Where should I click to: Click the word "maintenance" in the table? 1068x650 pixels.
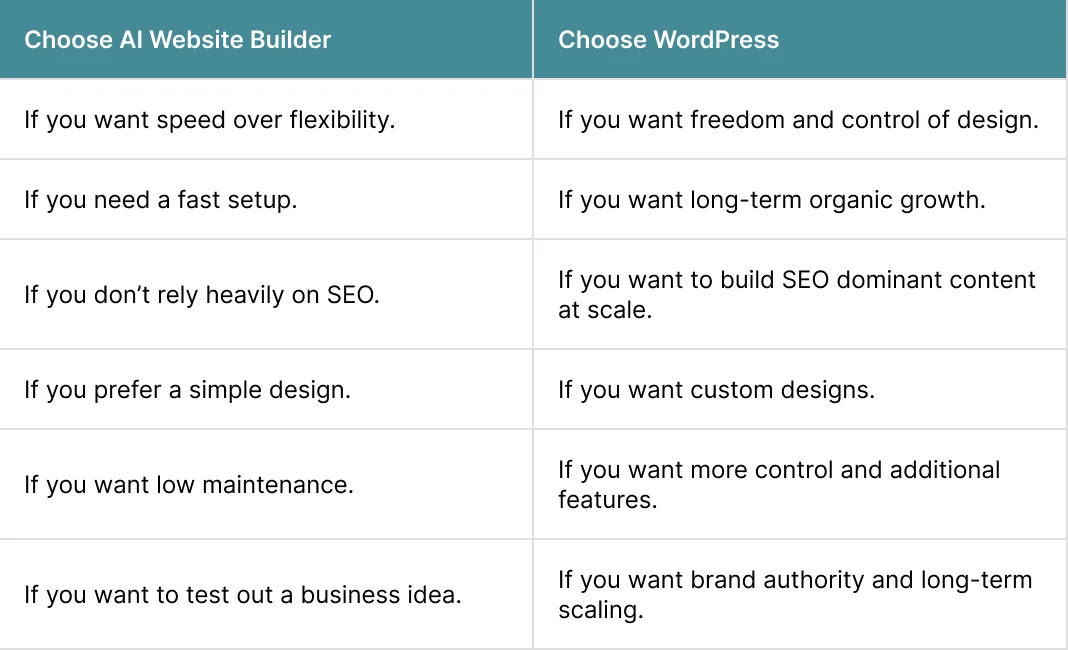(x=292, y=485)
